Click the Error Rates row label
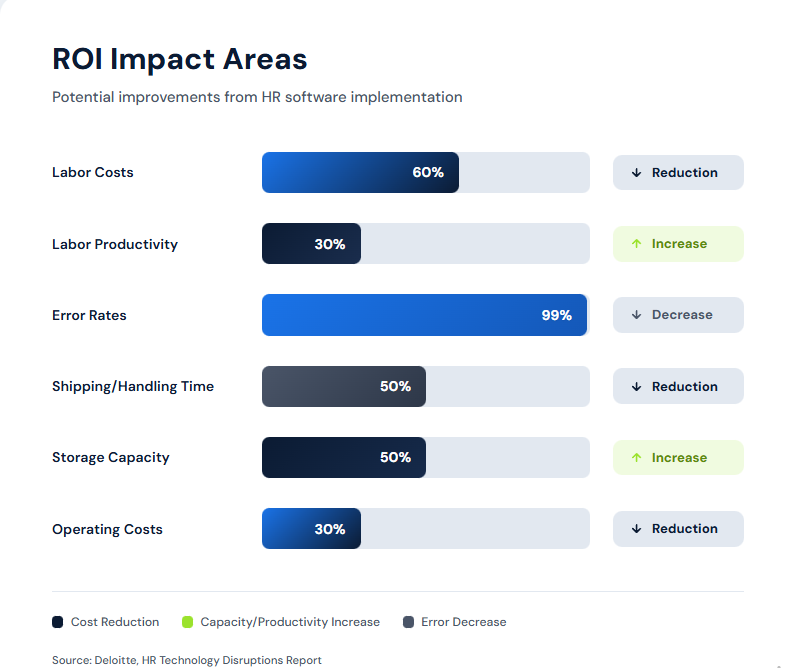Image resolution: width=788 pixels, height=668 pixels. [89, 315]
